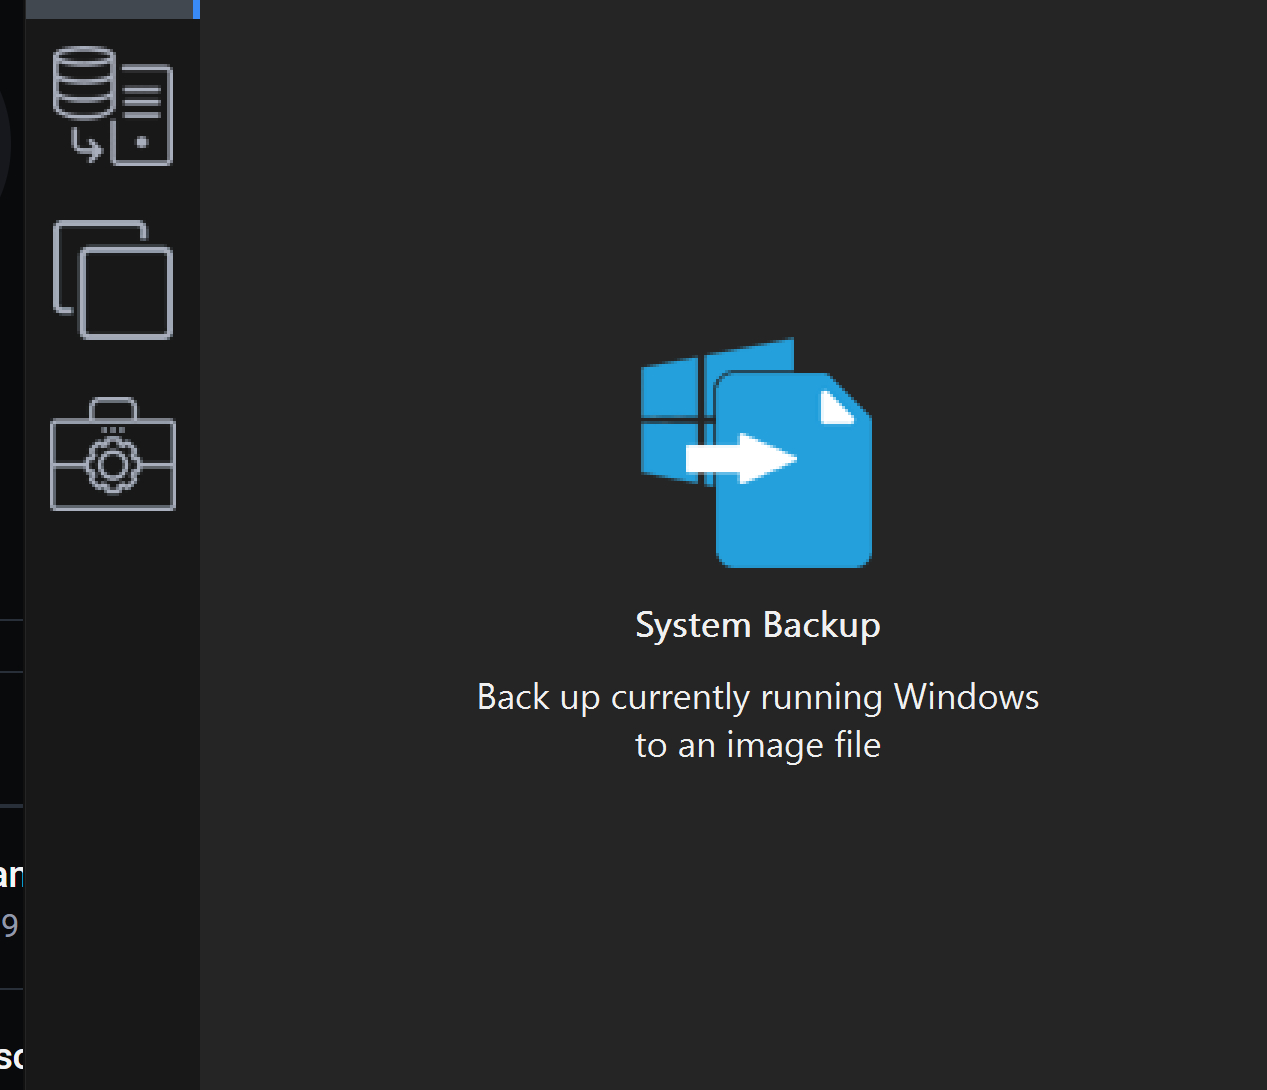Select 'Back up currently running Windows' description
Image resolution: width=1267 pixels, height=1090 pixels.
pyautogui.click(x=758, y=720)
